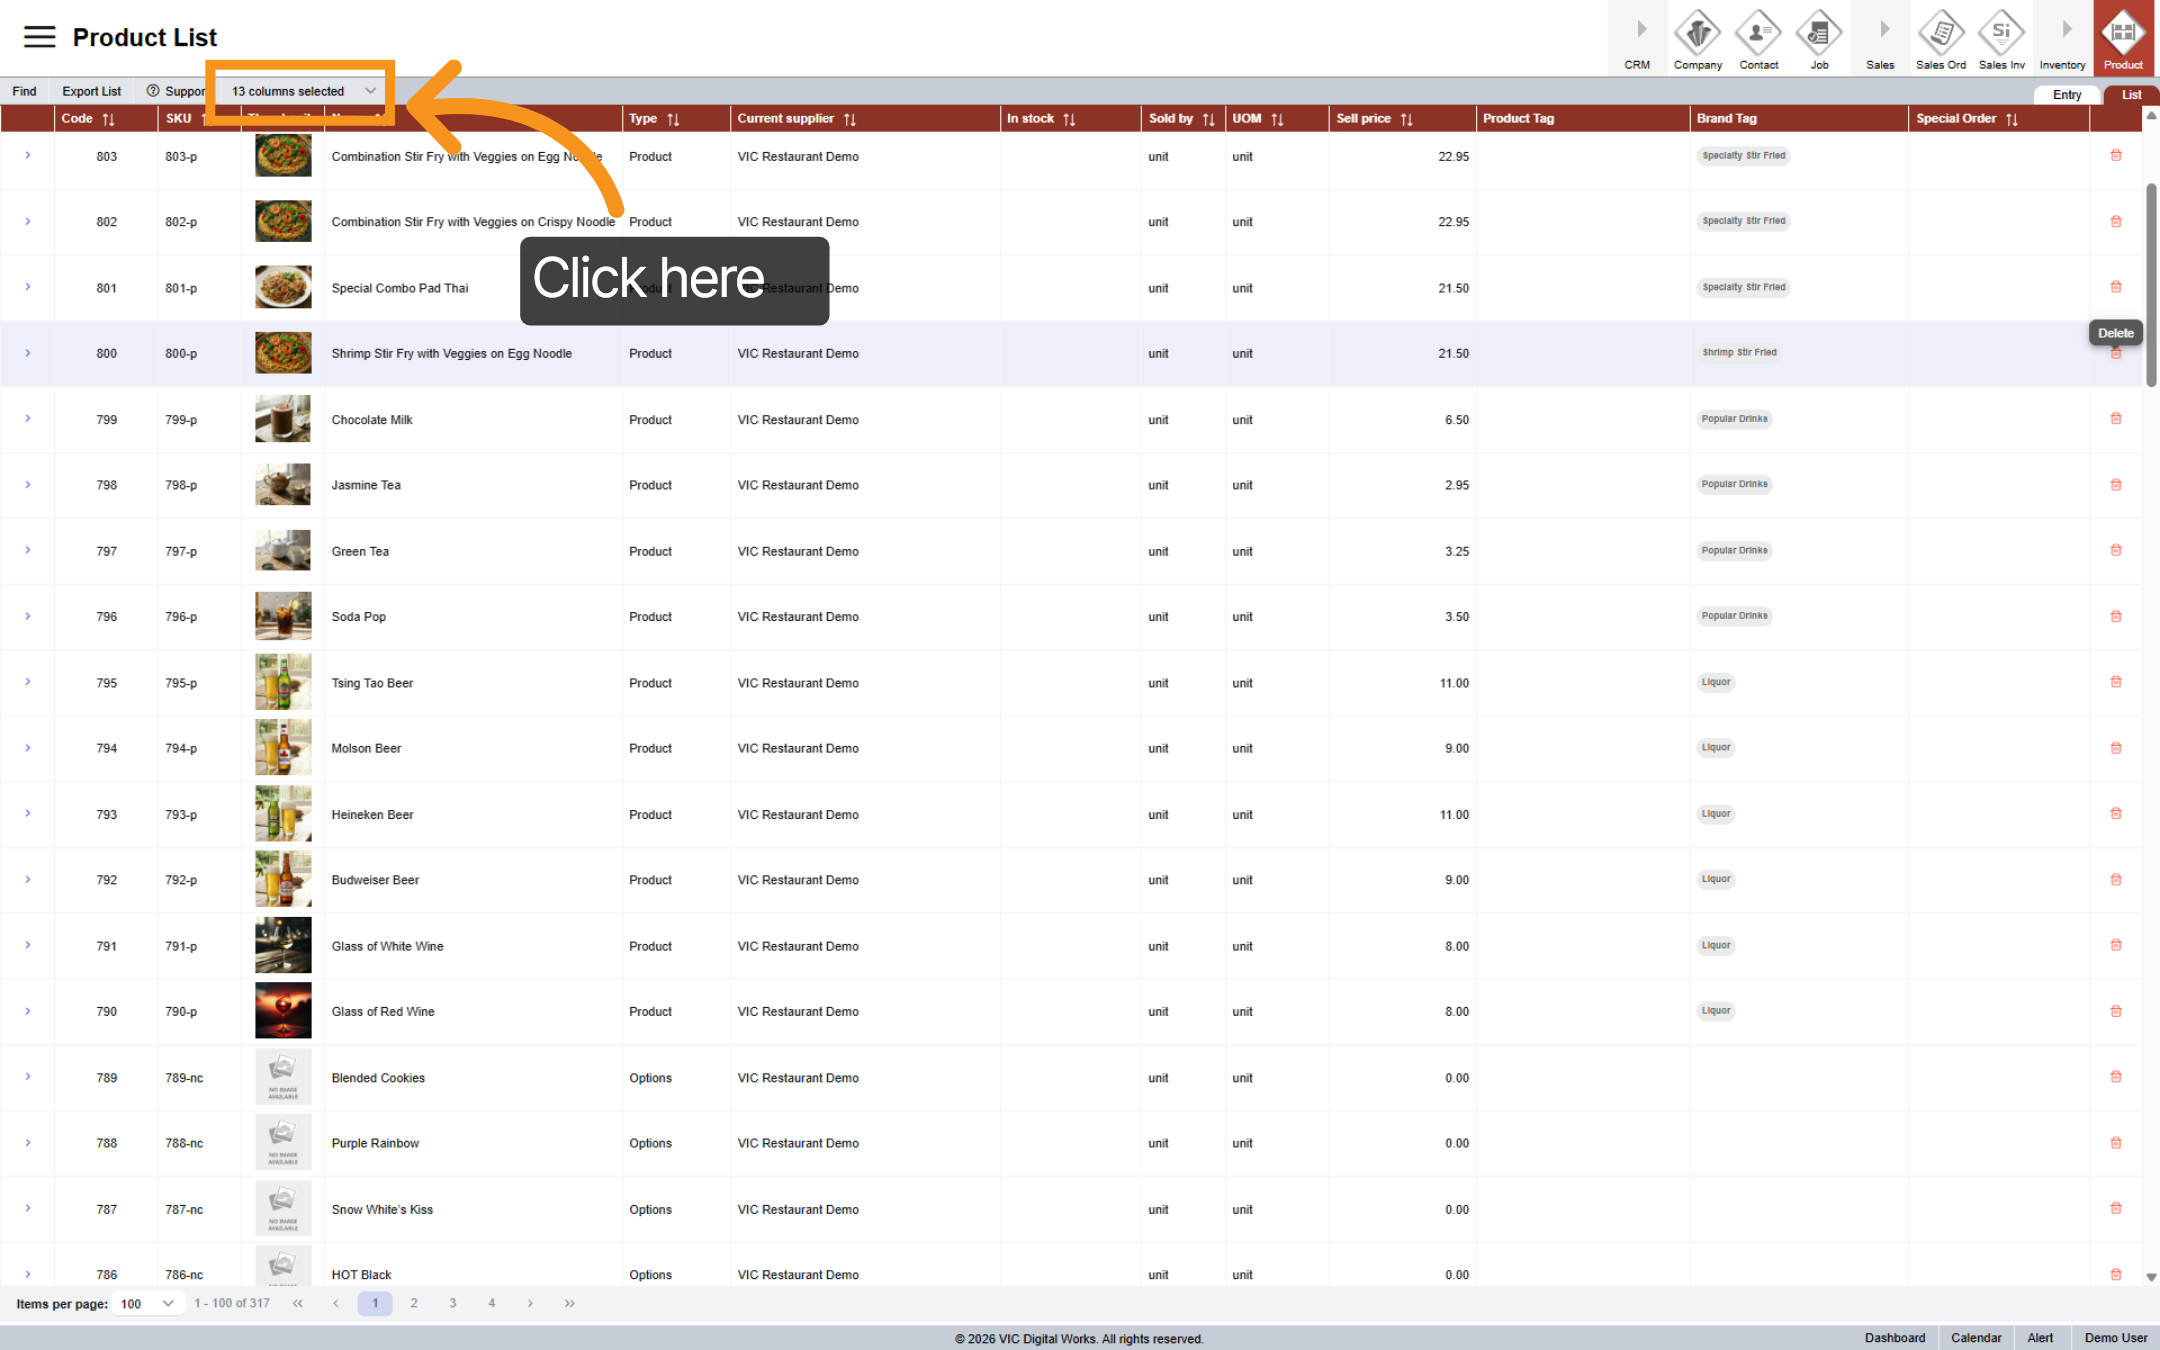Expand the Jasmine Tea row details
The height and width of the screenshot is (1350, 2160).
pyautogui.click(x=28, y=485)
